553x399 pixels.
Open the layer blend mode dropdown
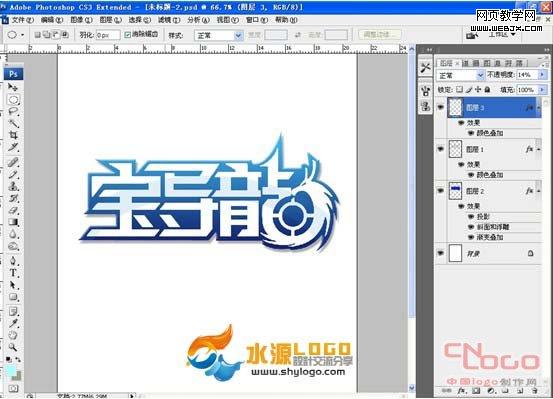pos(460,75)
